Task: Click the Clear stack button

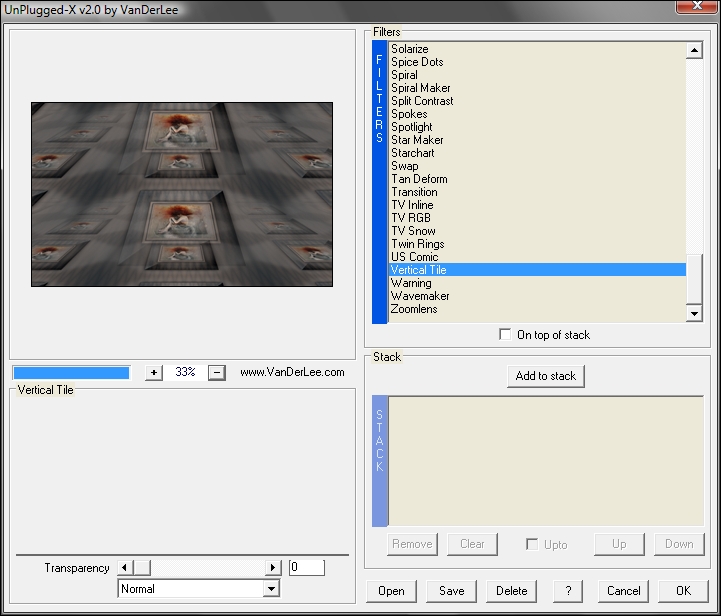Action: click(472, 544)
